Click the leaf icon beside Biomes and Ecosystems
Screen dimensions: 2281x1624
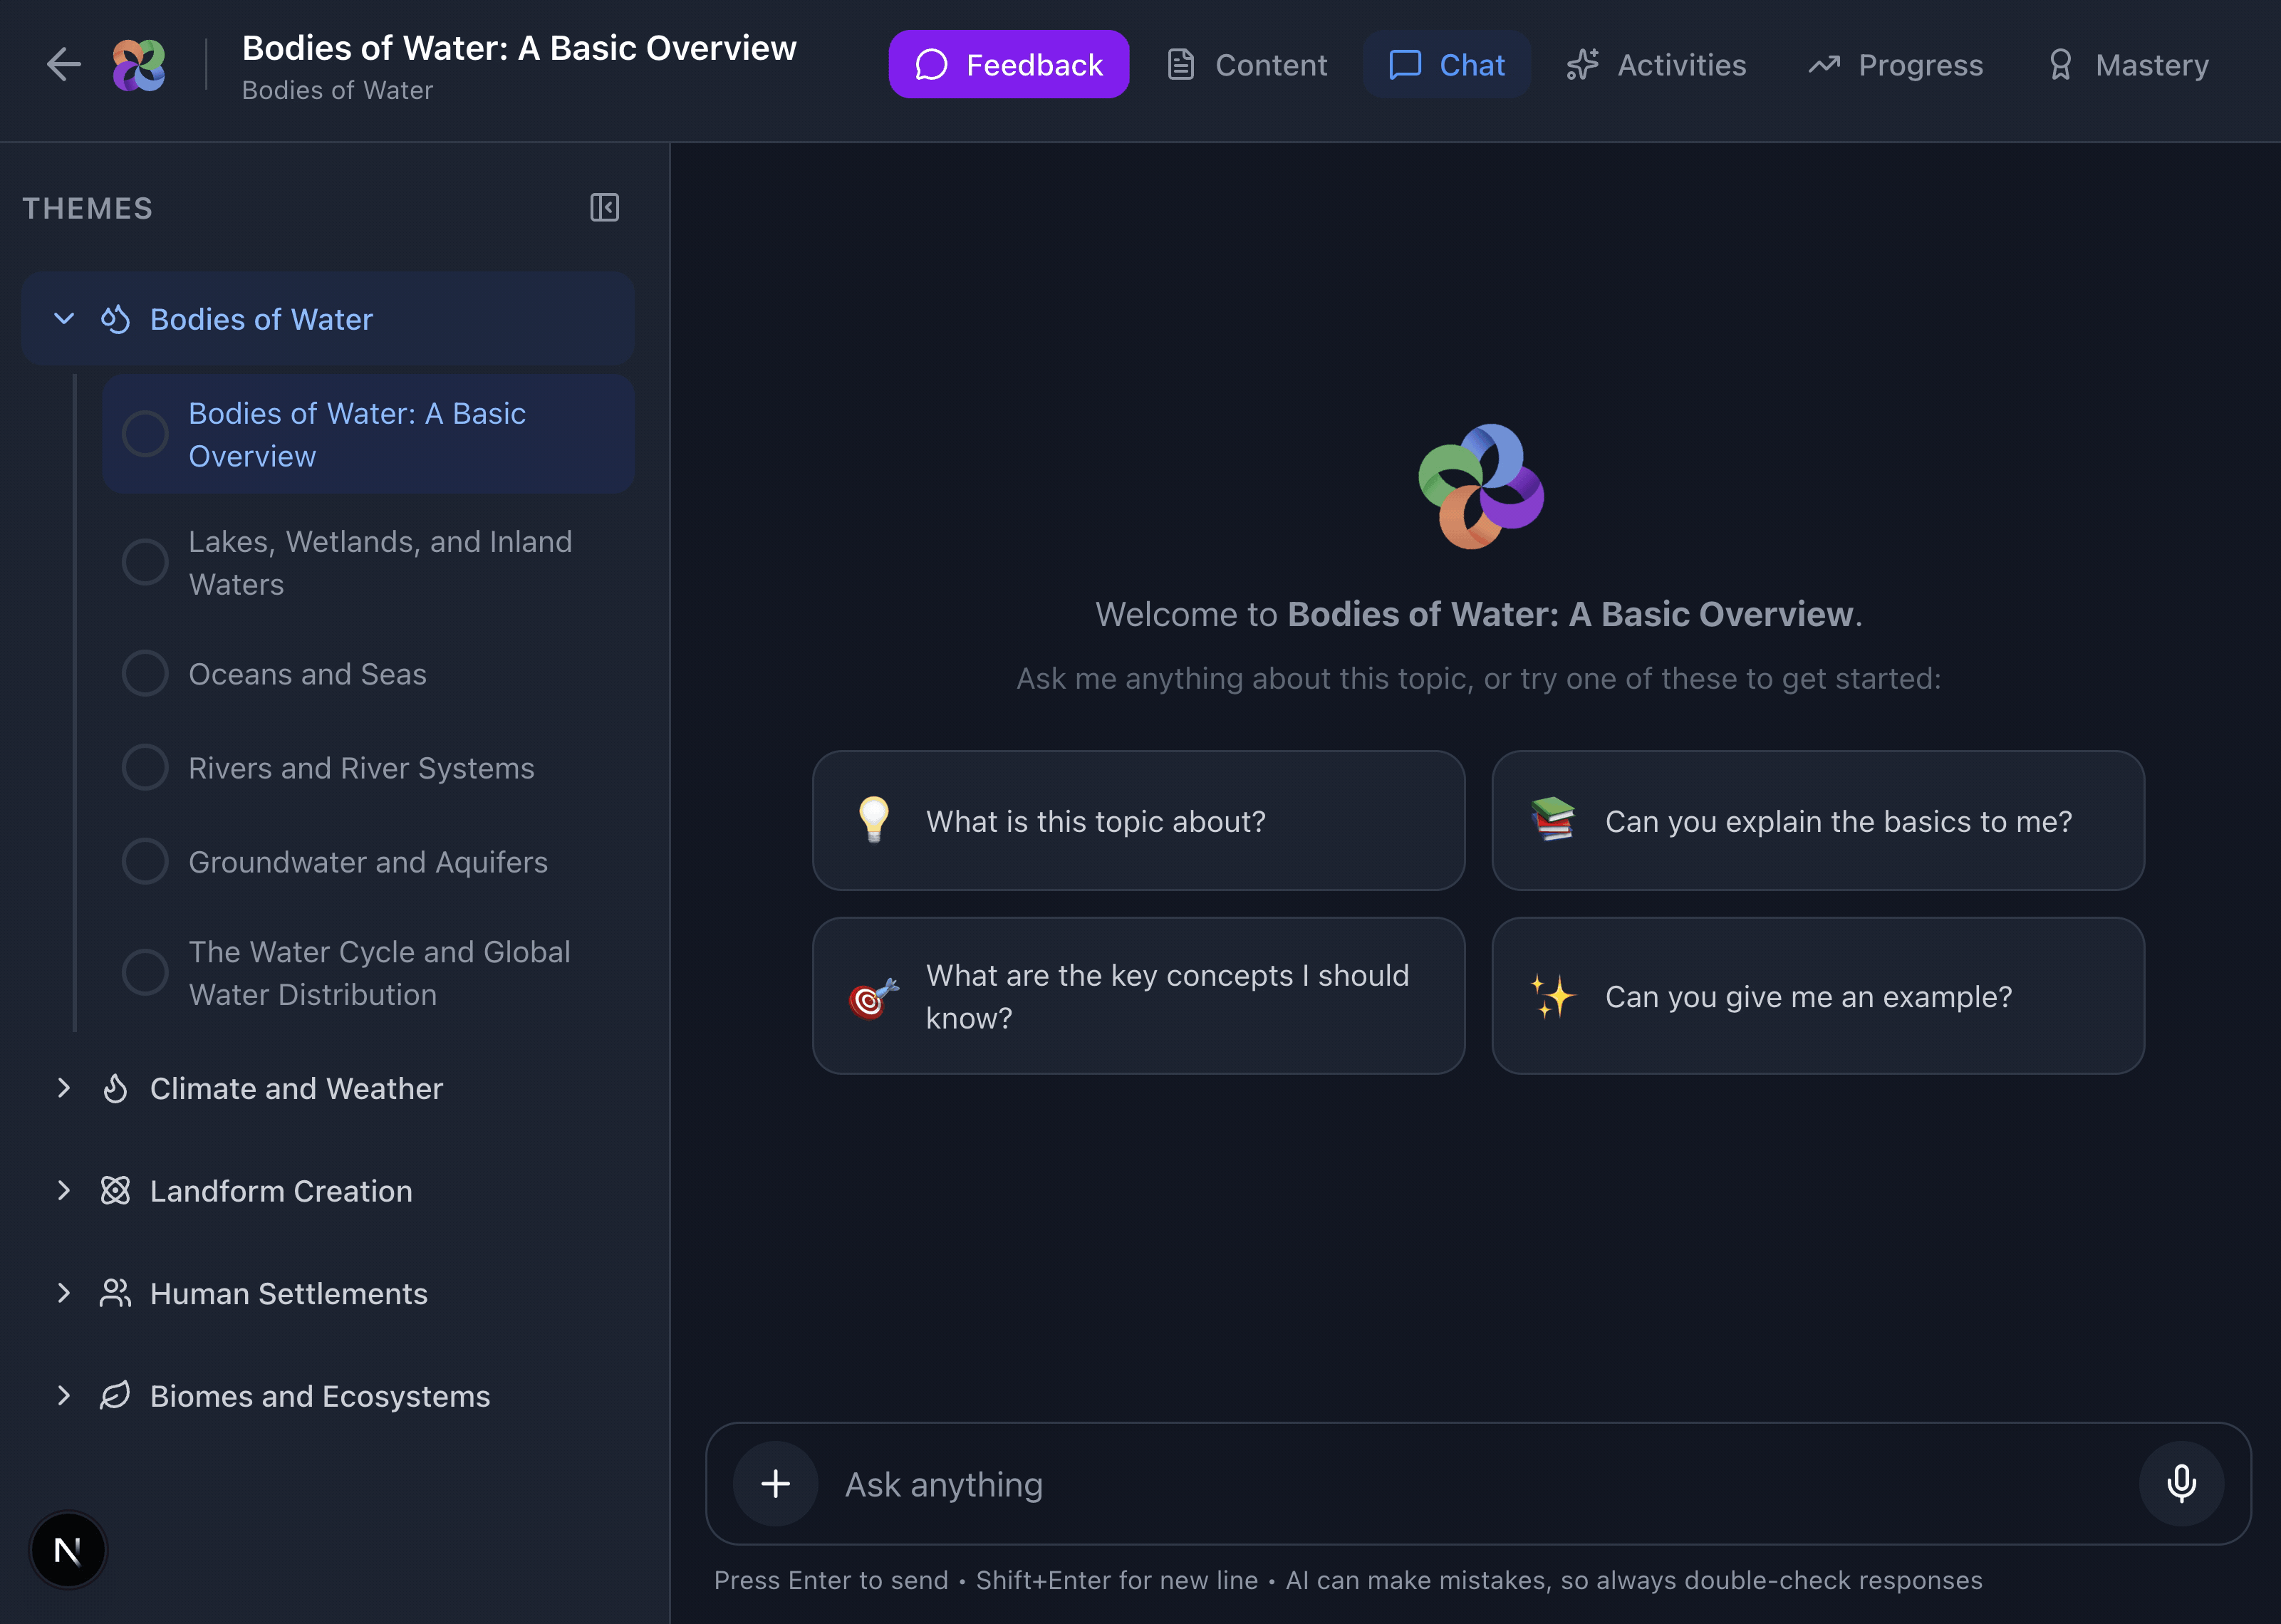pos(115,1395)
